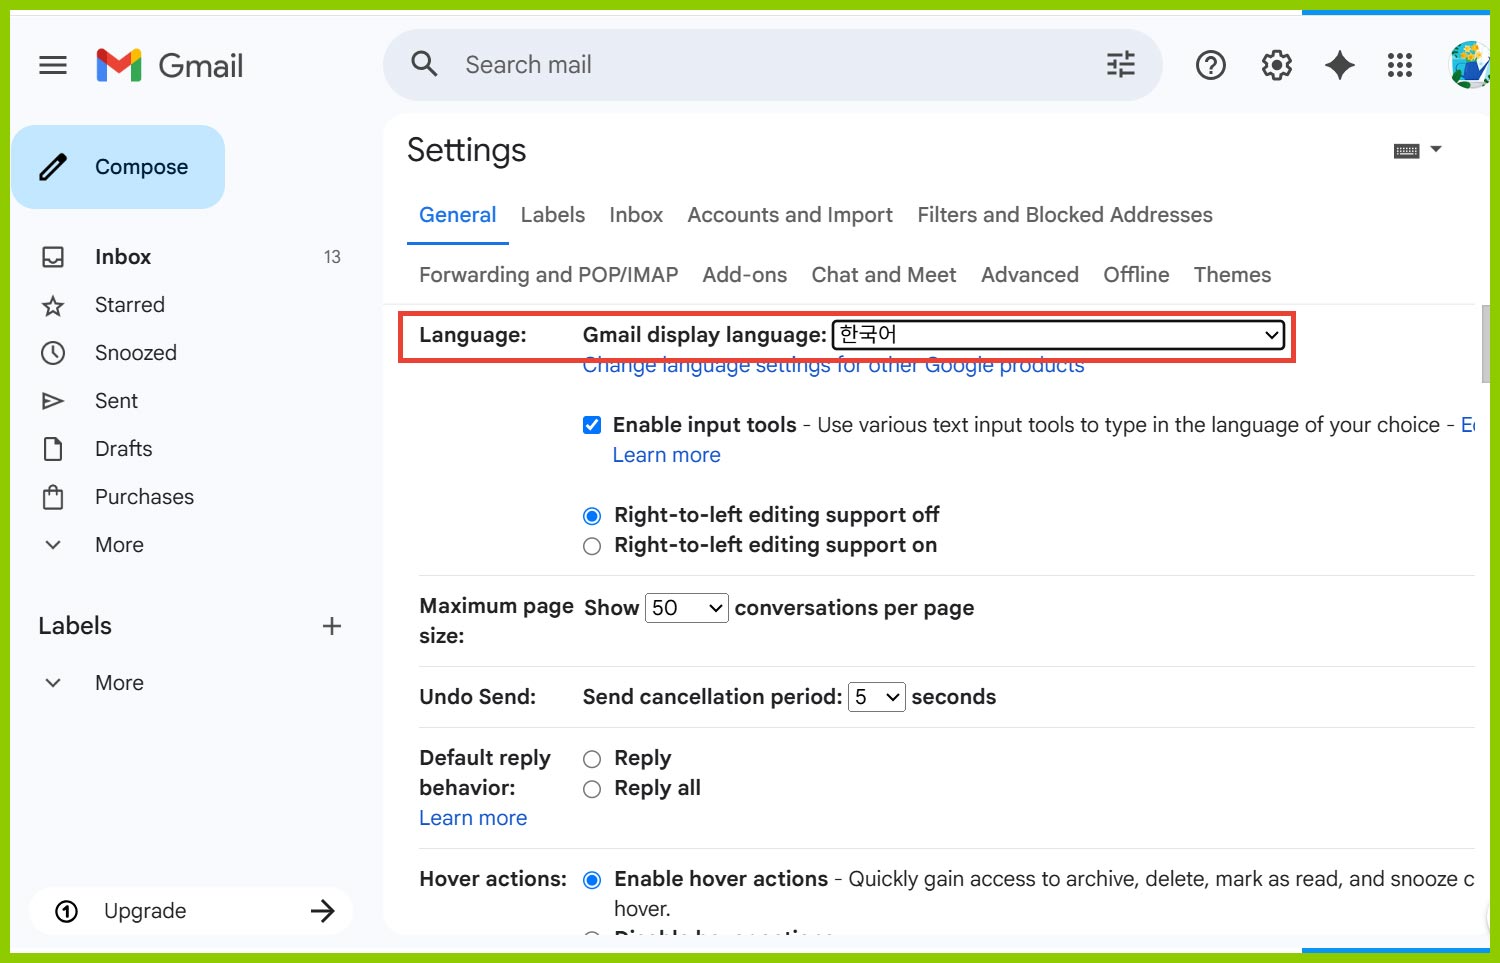The image size is (1500, 963).
Task: Open Themes settings tab
Action: coord(1232,275)
